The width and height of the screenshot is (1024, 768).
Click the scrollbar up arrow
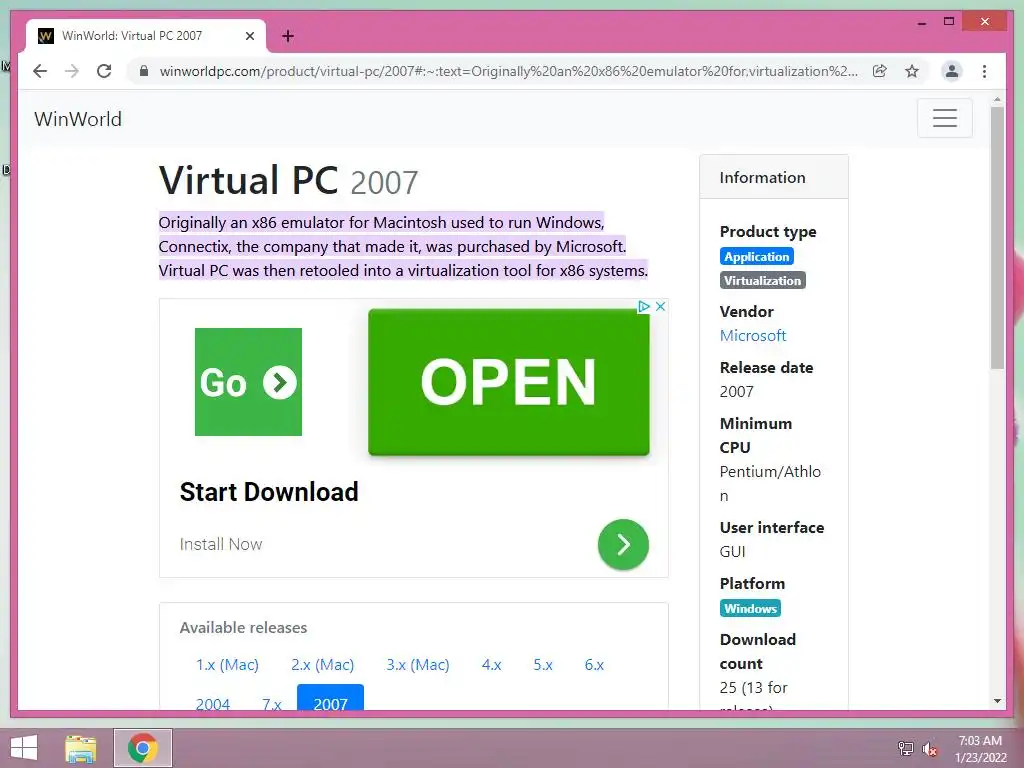click(x=997, y=100)
